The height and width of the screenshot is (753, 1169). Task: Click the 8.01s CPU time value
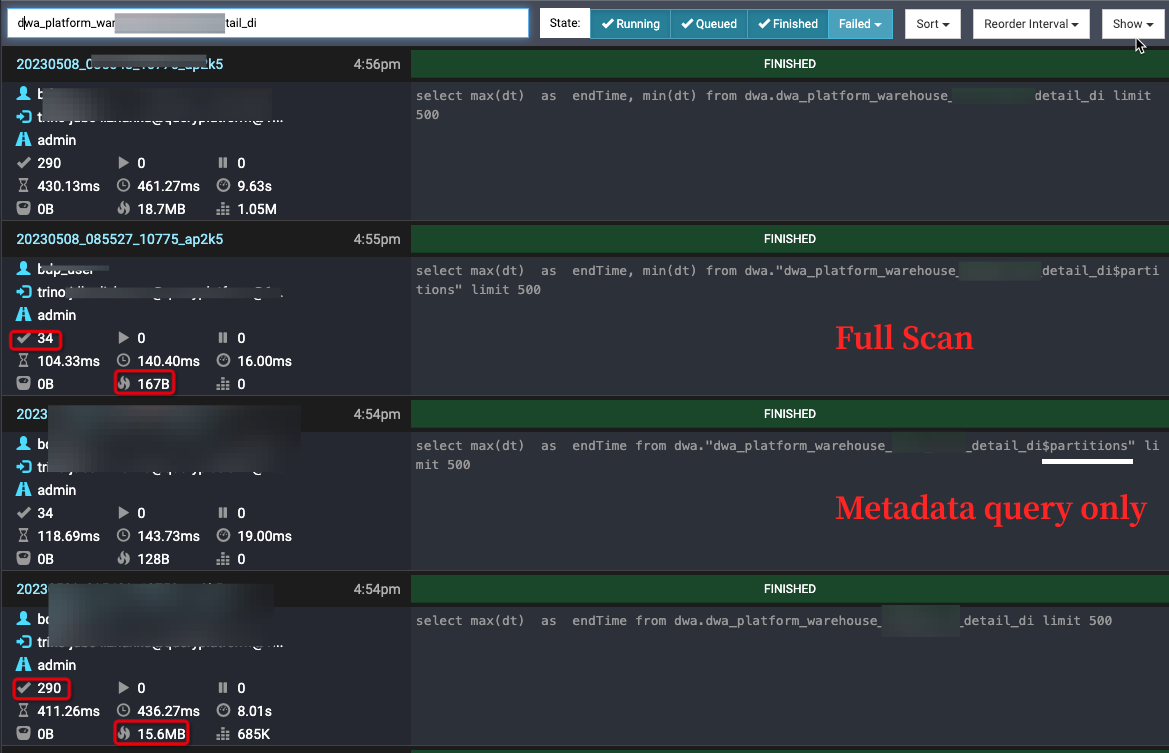pos(254,711)
